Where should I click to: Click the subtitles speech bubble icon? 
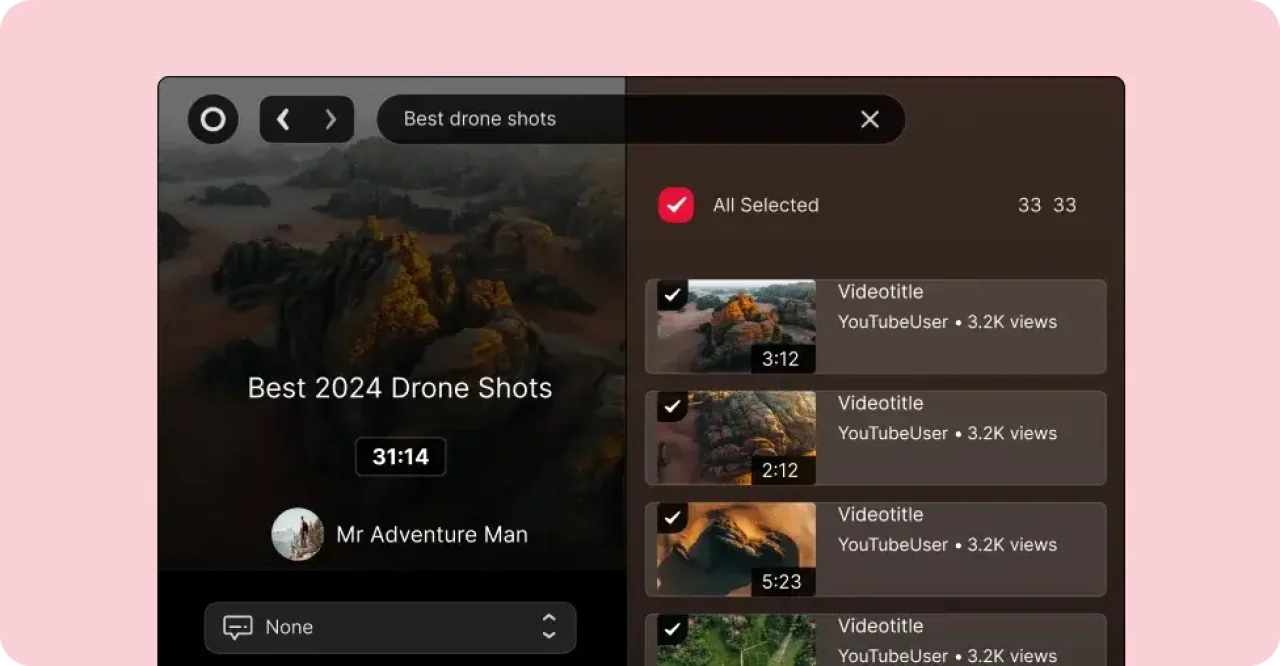point(238,628)
